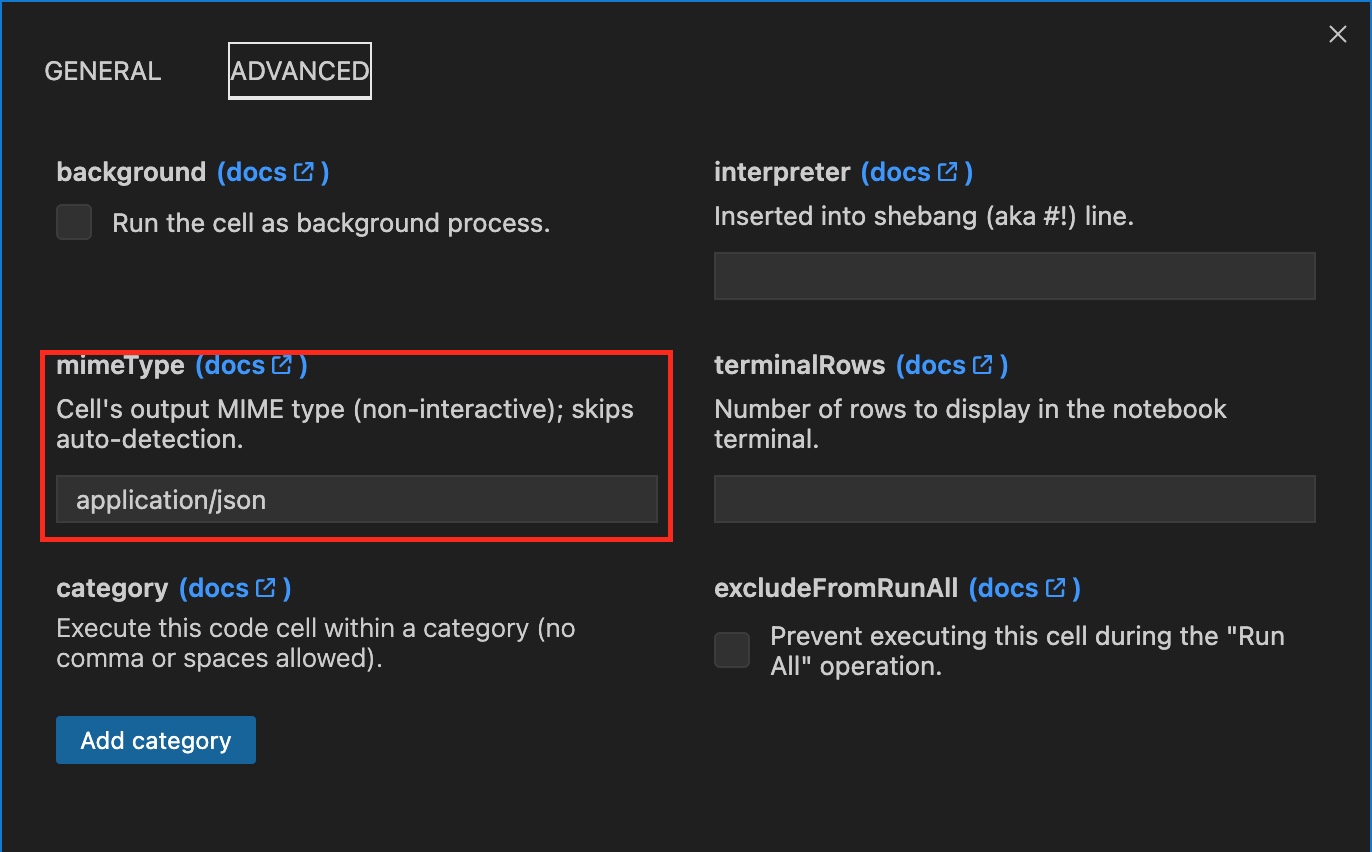Open the 'docs' text link for excludeFromRunAll

[1008, 588]
